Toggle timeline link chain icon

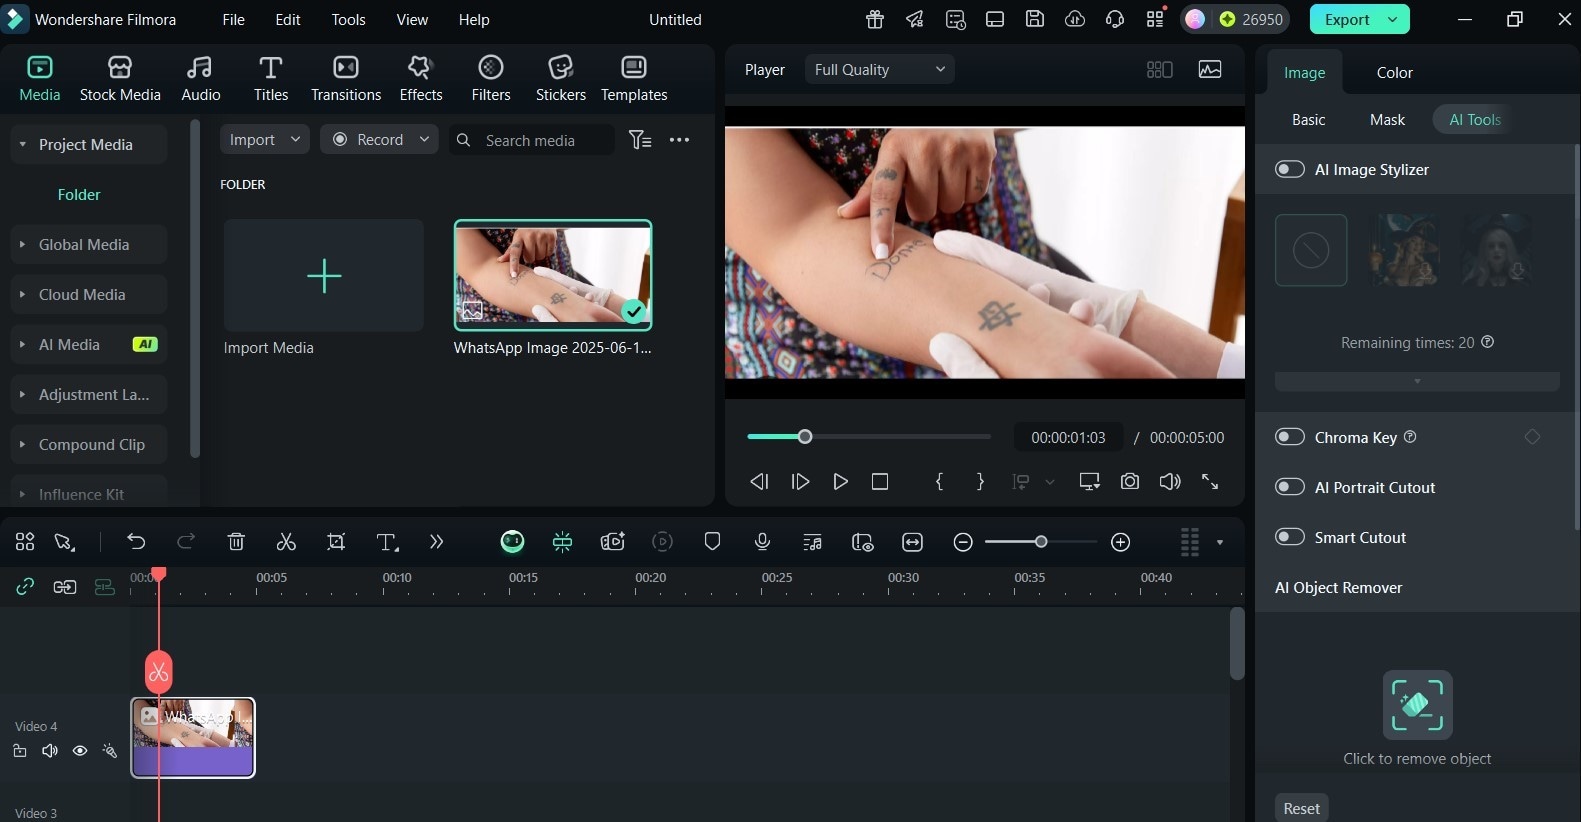(25, 587)
